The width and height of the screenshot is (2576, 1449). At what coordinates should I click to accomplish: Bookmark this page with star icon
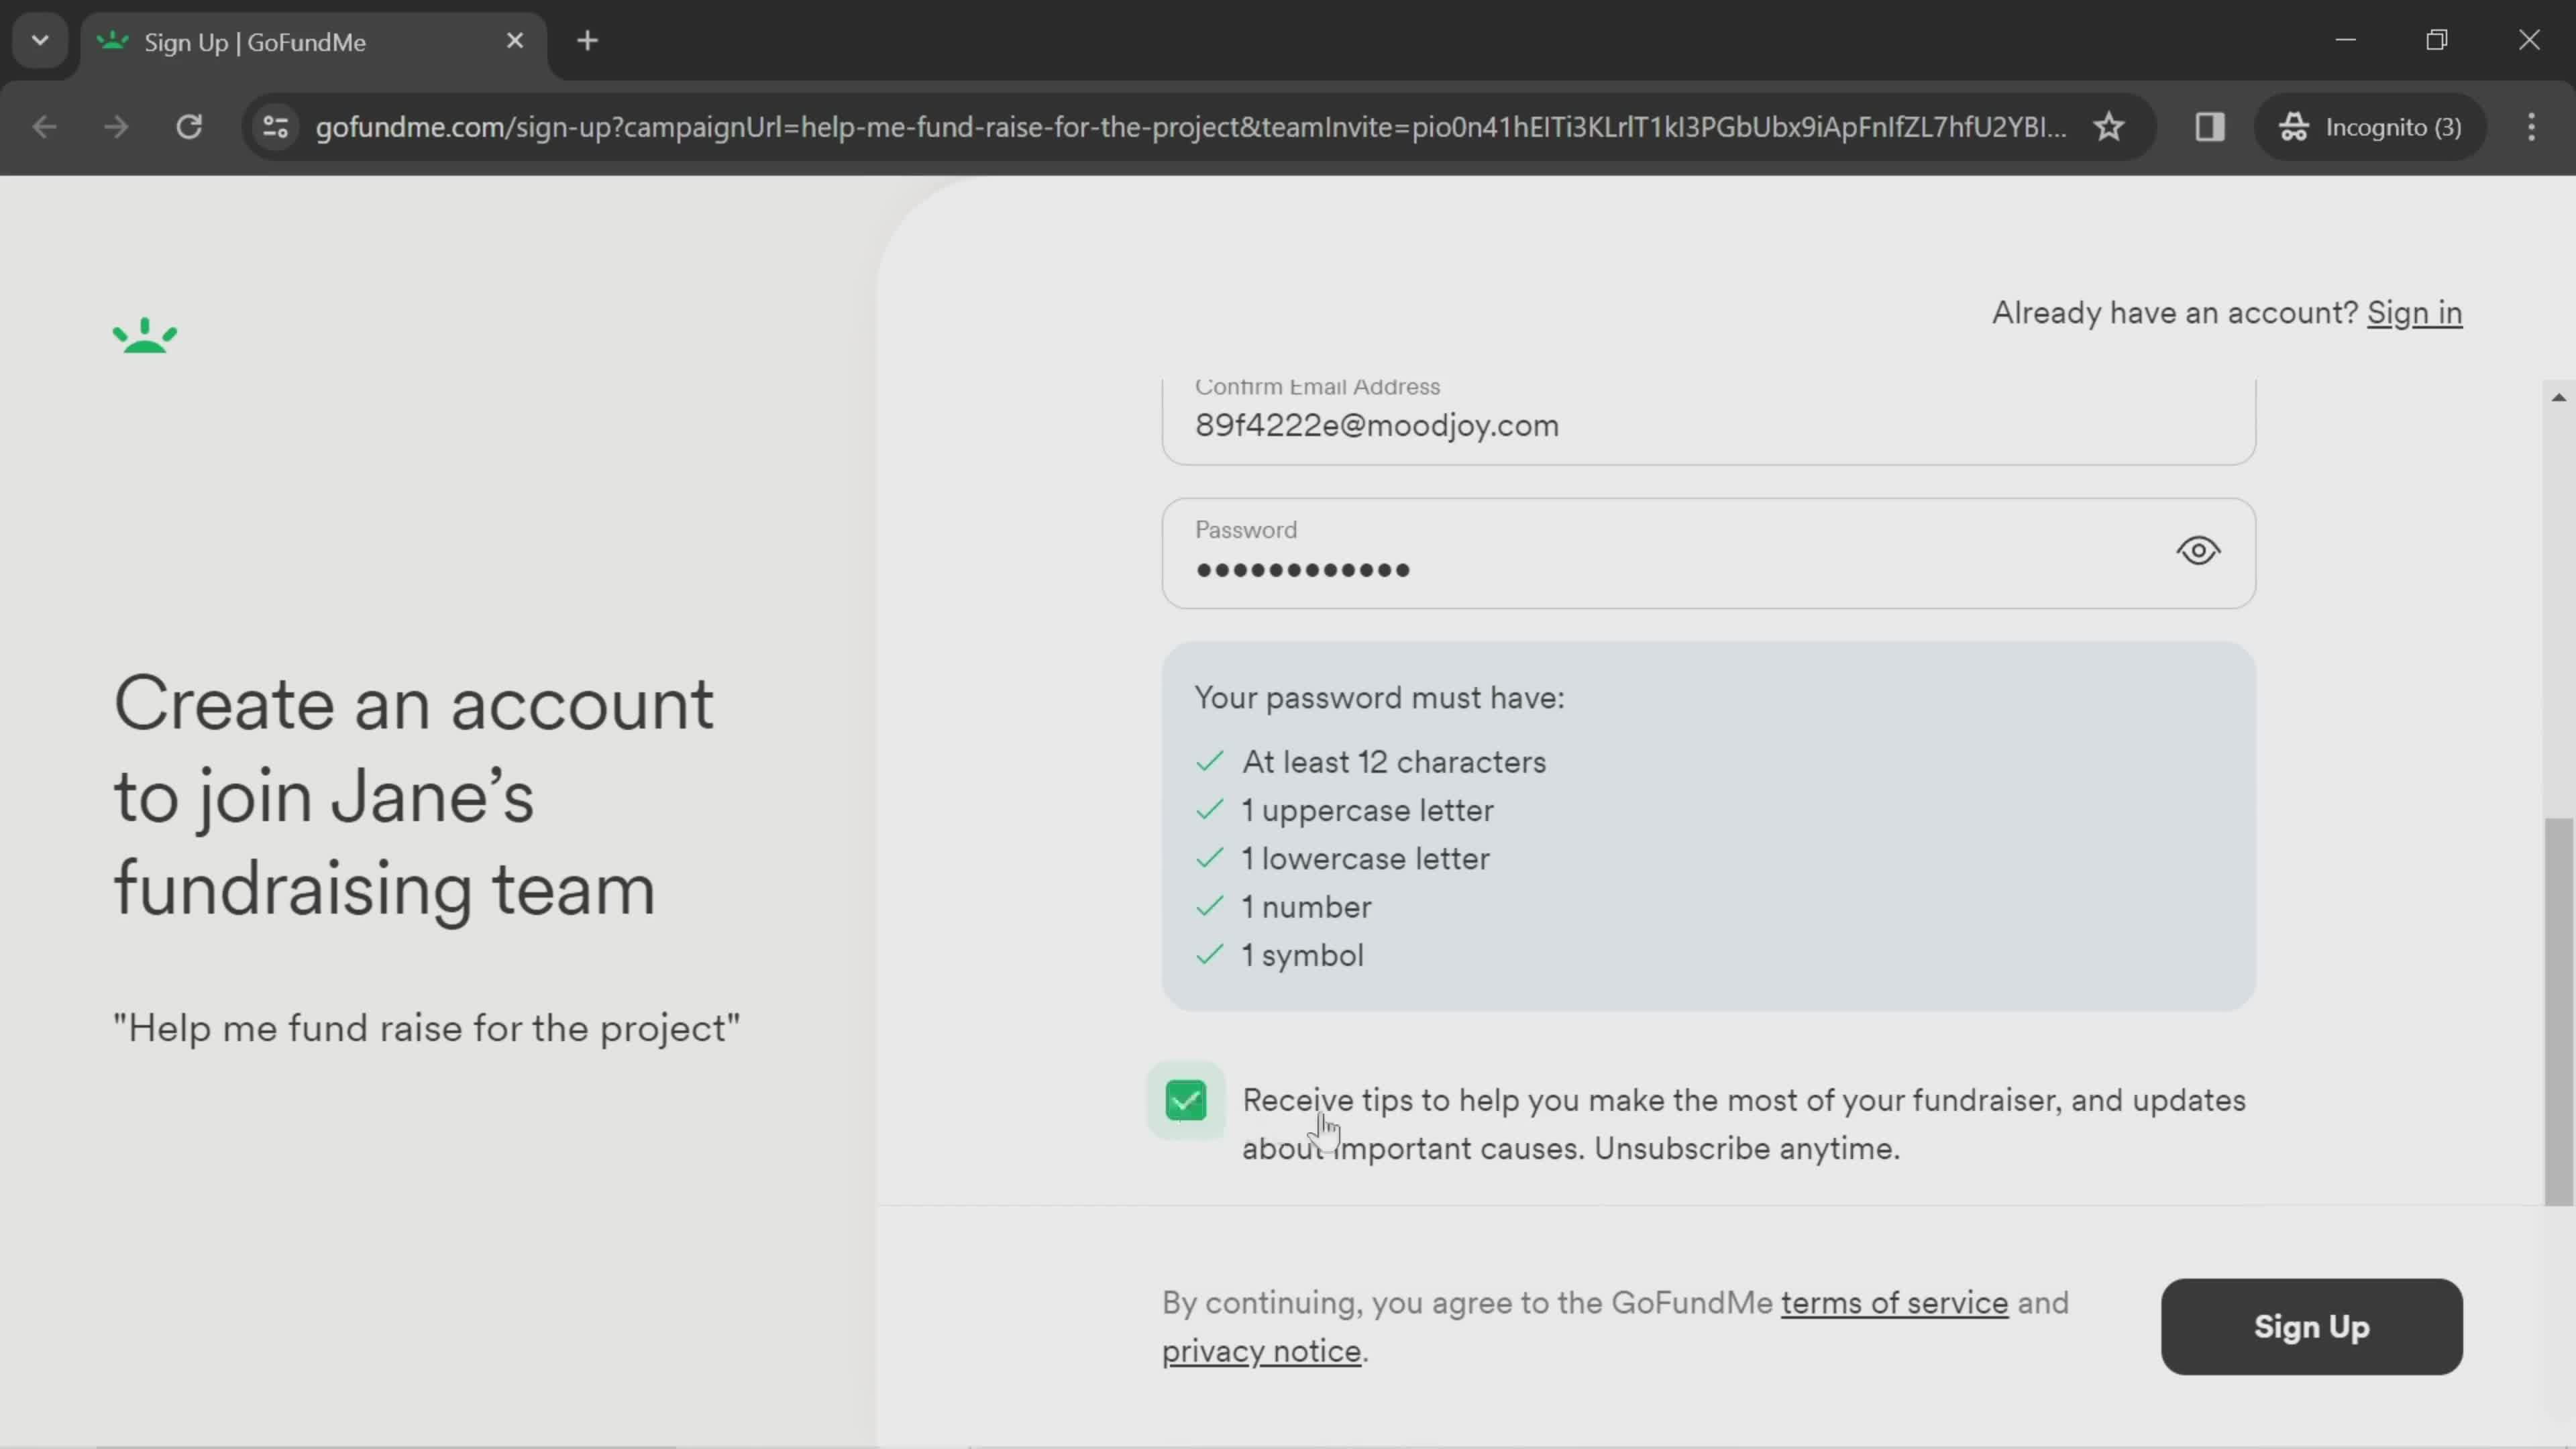(x=2109, y=127)
